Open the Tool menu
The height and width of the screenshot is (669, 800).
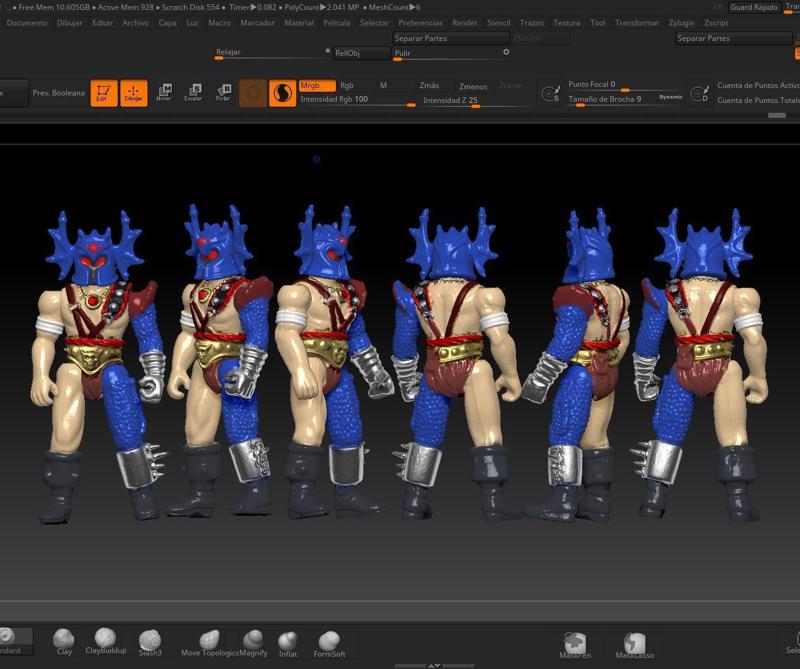[597, 20]
